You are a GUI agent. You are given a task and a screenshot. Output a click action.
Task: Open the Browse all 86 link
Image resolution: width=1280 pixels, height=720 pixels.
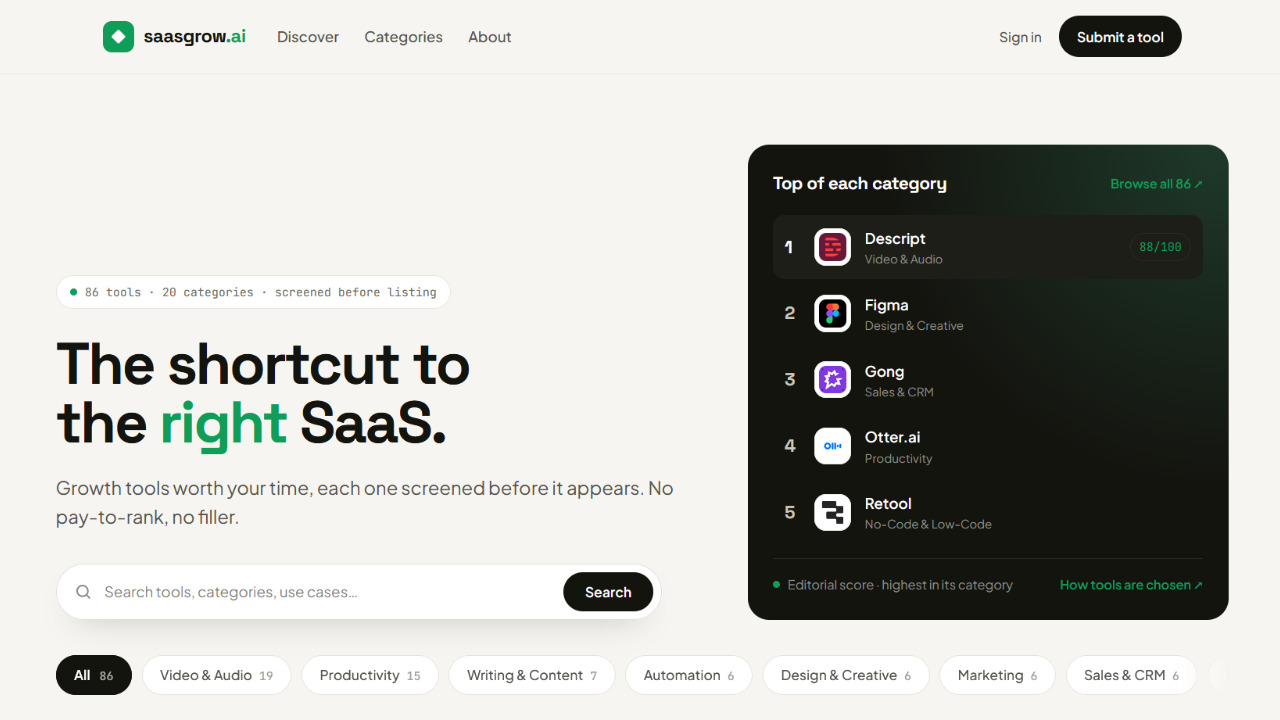[x=1156, y=184]
